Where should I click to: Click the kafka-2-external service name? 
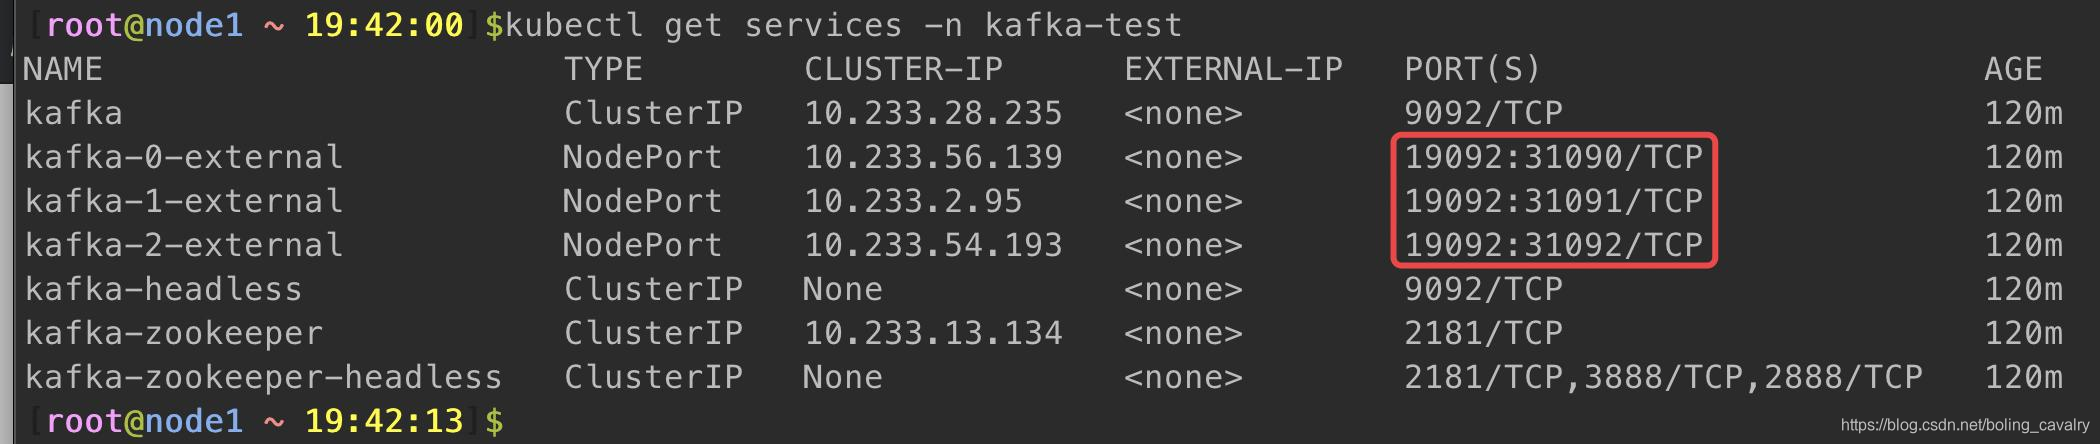pos(184,245)
